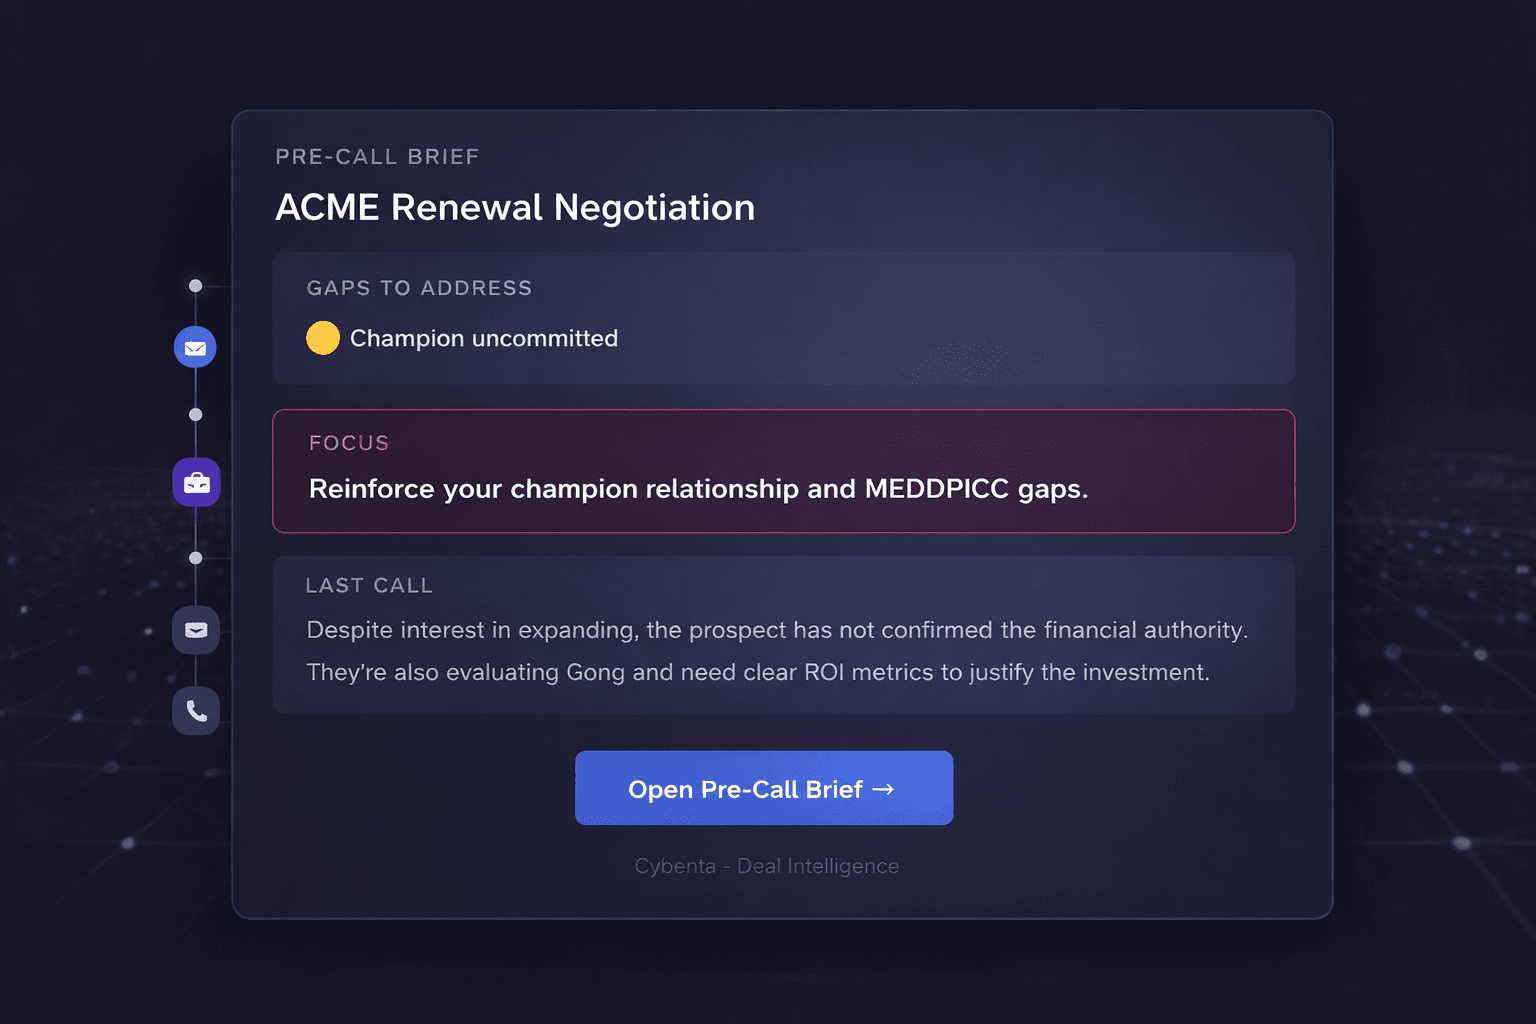
Task: Select the timeline dot below the briefcase icon
Action: click(196, 557)
